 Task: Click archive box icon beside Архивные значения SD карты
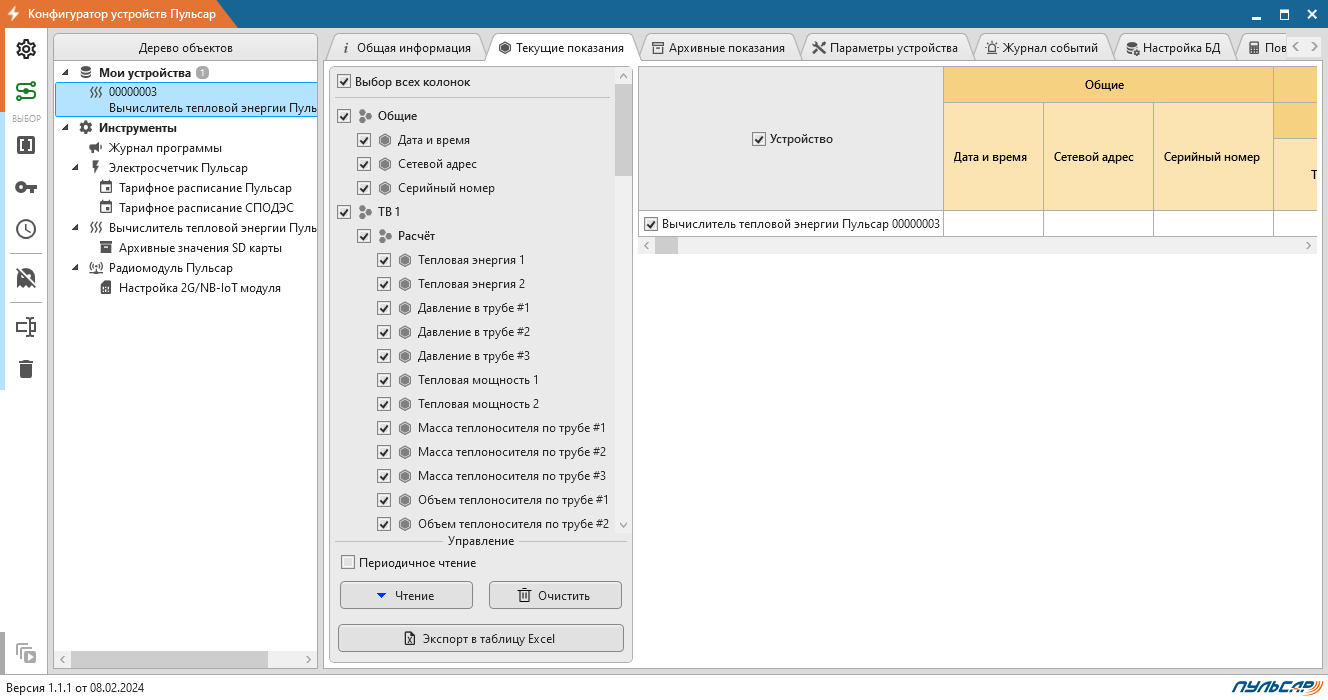pyautogui.click(x=106, y=248)
